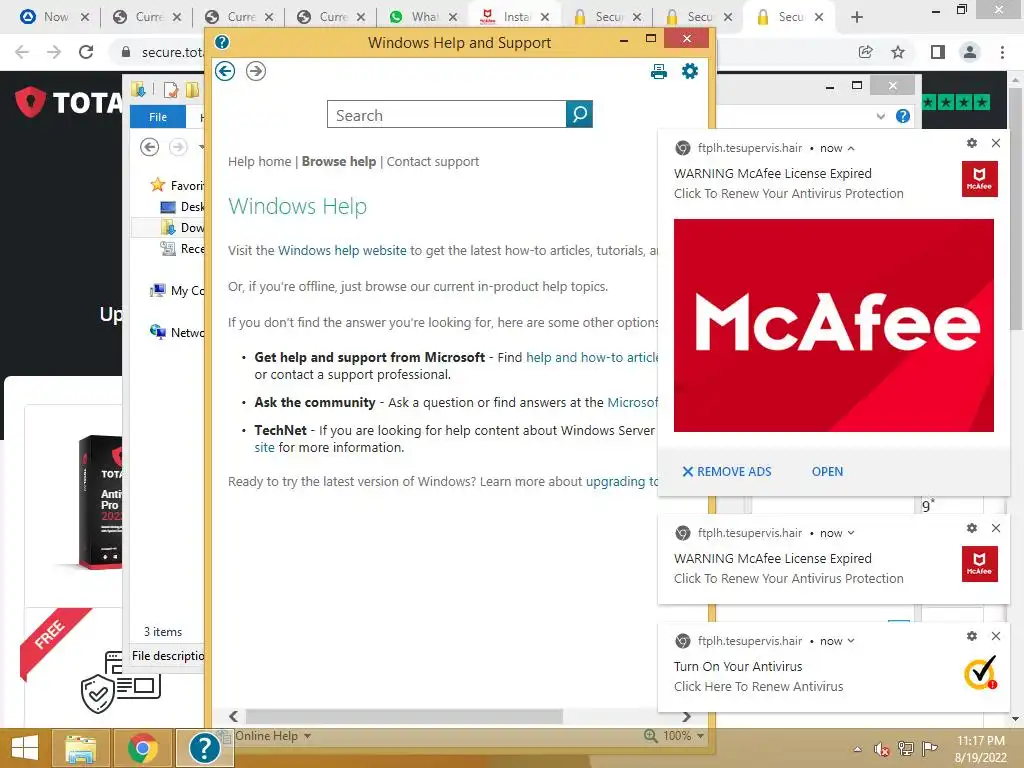The image size is (1024, 768).
Task: Select My Computer in Explorer navigation pane
Action: click(x=177, y=291)
